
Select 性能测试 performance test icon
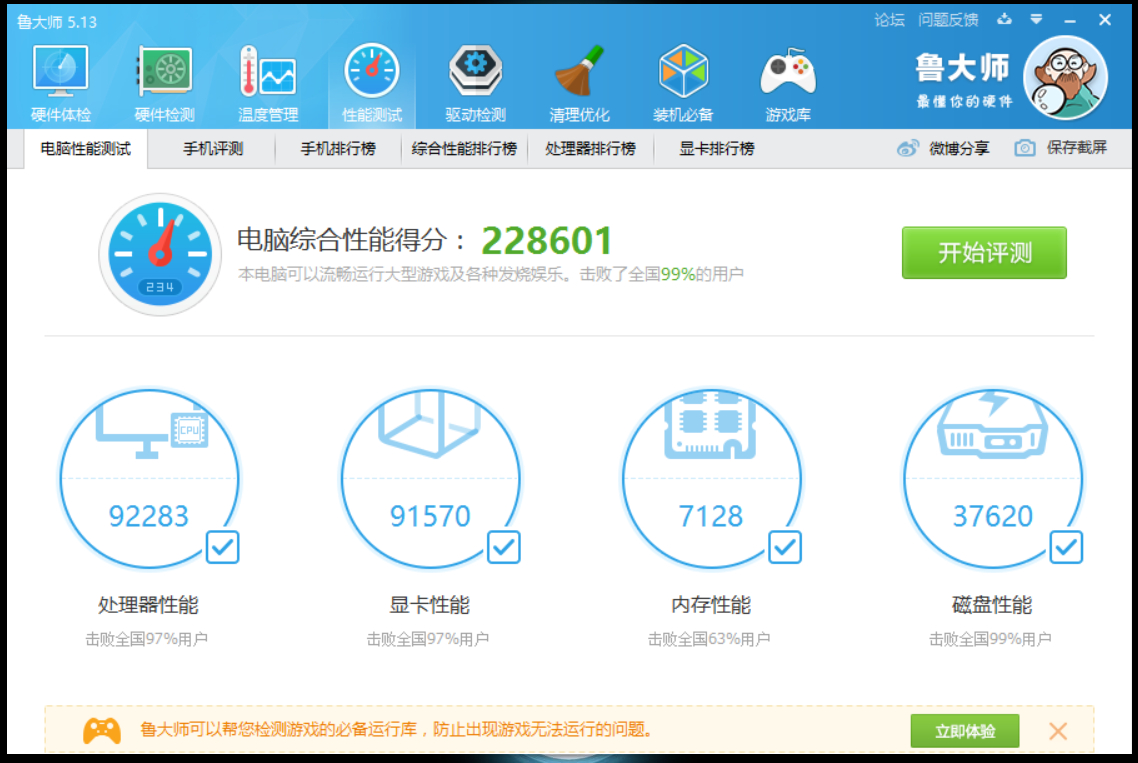tap(372, 83)
